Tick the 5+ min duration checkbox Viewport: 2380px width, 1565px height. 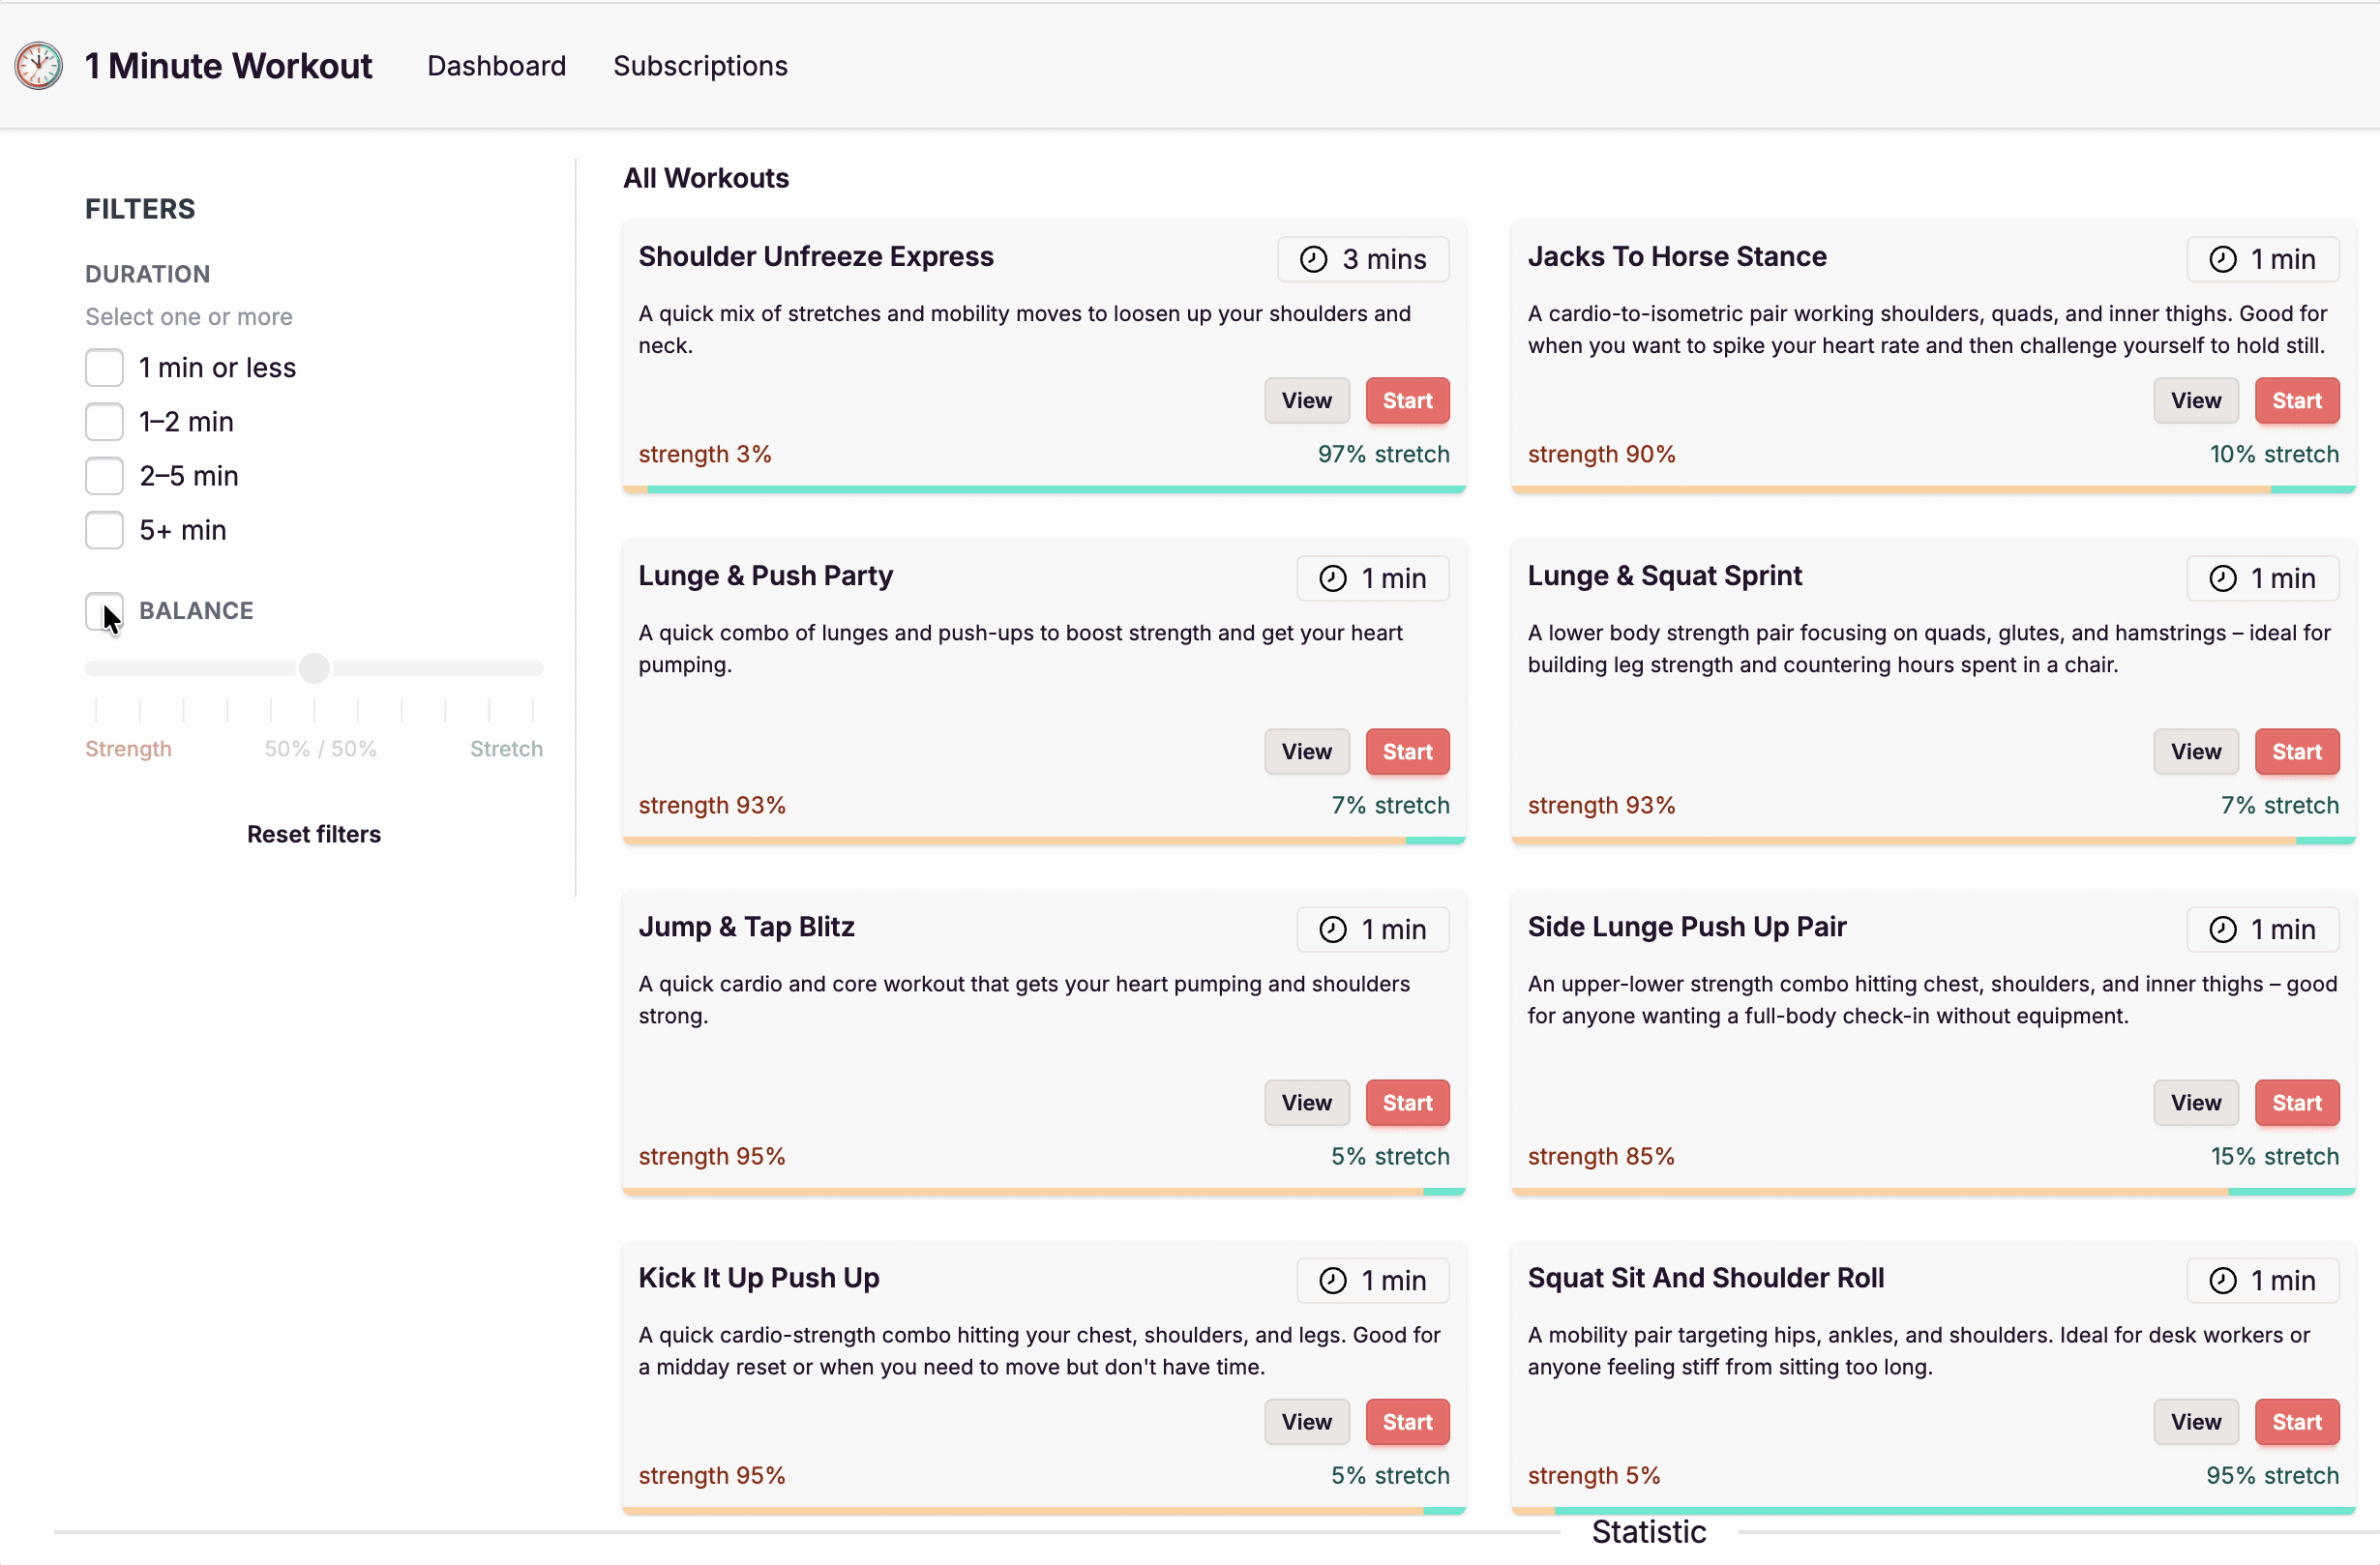104,530
